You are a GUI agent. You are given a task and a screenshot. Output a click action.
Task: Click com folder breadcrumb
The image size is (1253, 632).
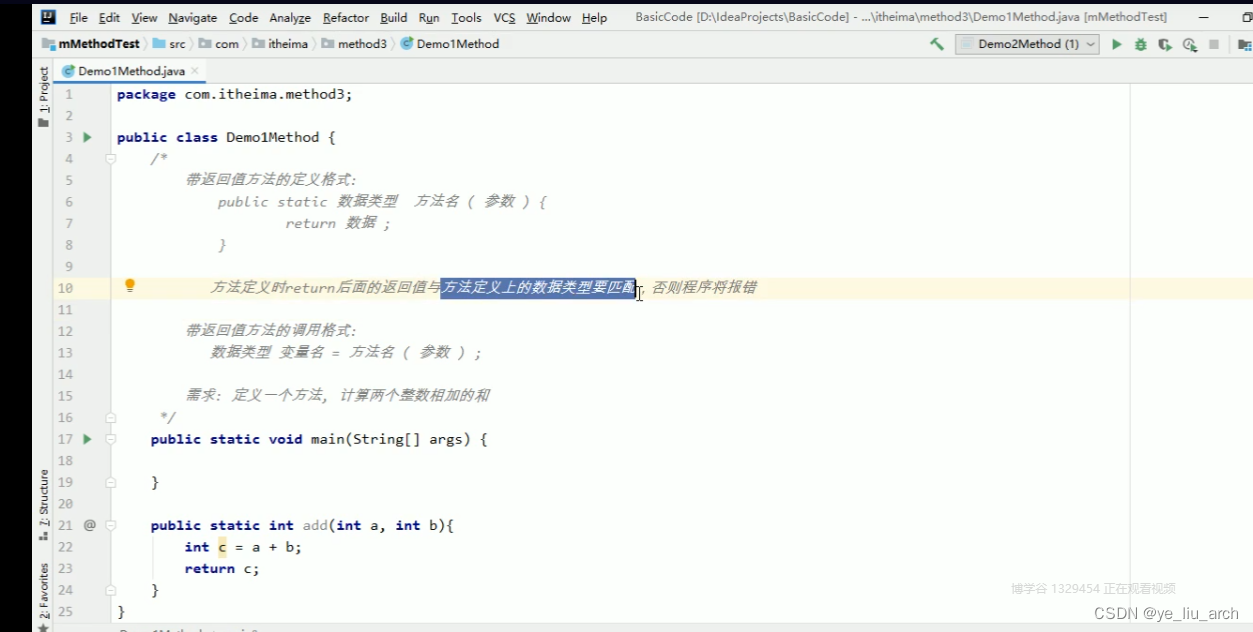coord(219,44)
